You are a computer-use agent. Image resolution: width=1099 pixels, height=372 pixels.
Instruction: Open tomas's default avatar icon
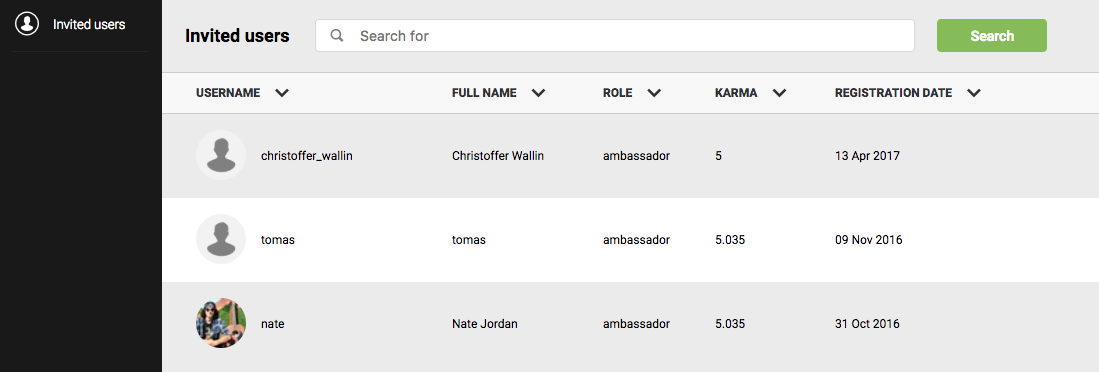click(221, 240)
